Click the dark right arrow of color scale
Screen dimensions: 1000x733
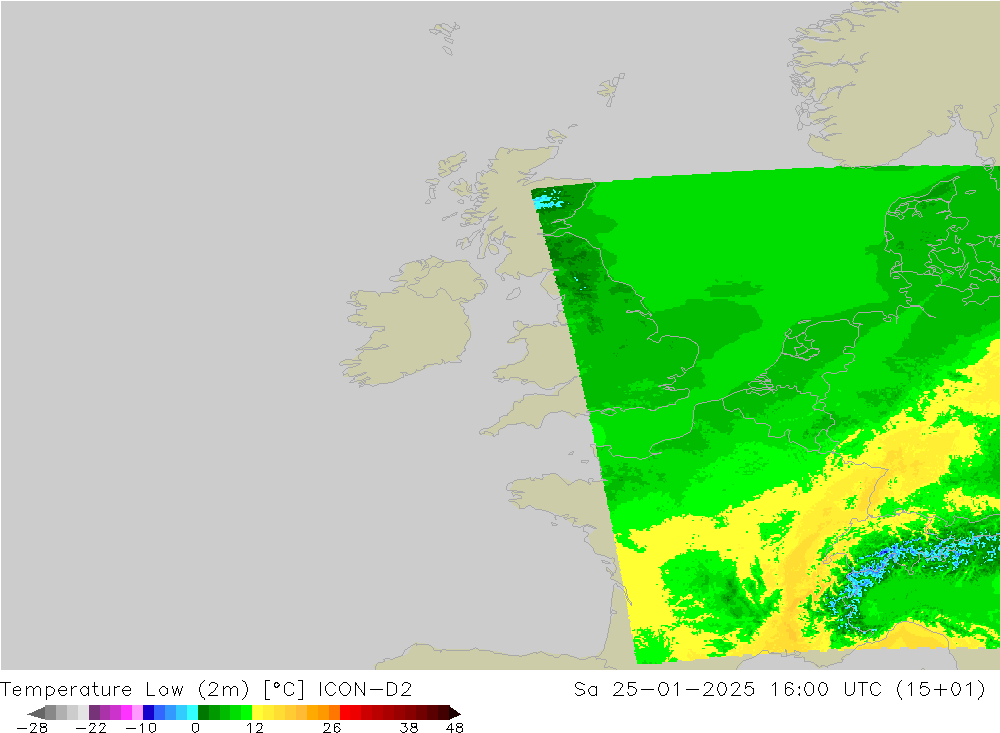click(455, 713)
